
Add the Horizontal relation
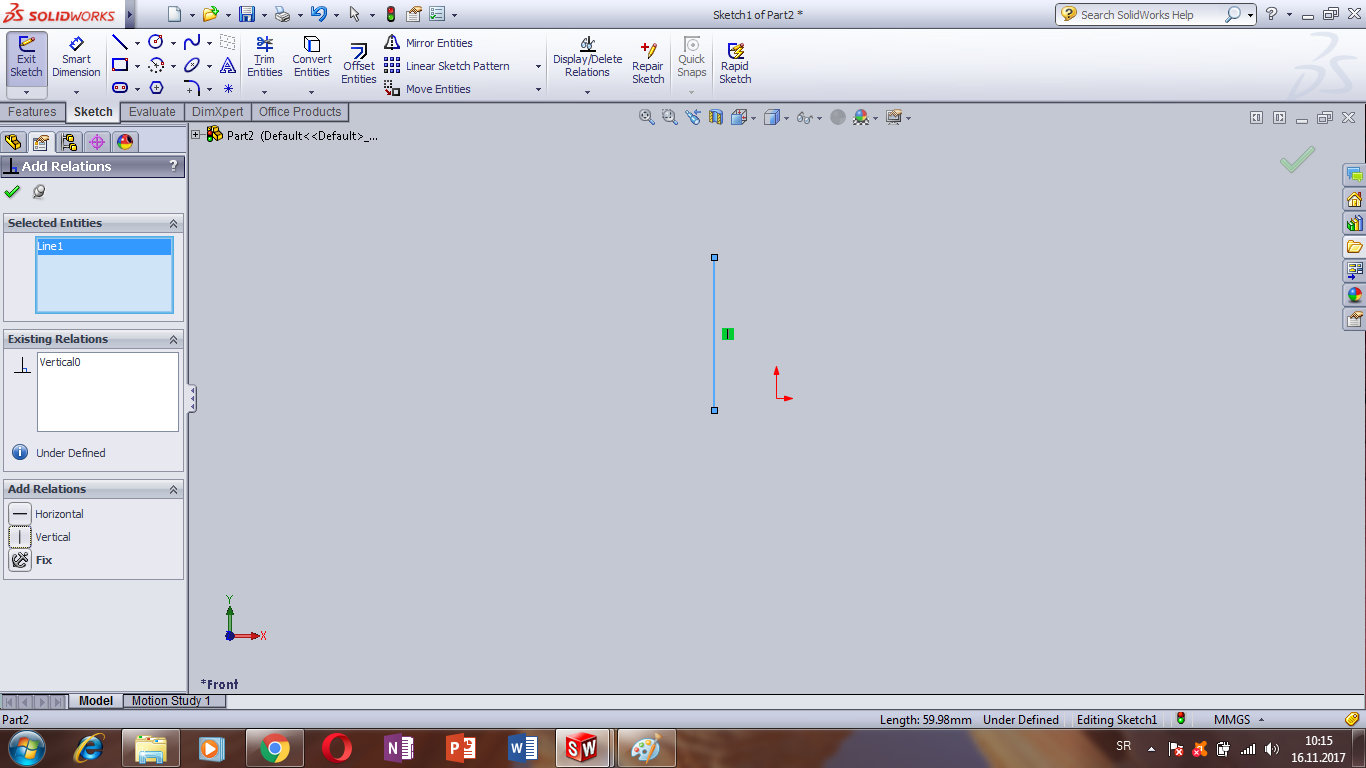48,514
